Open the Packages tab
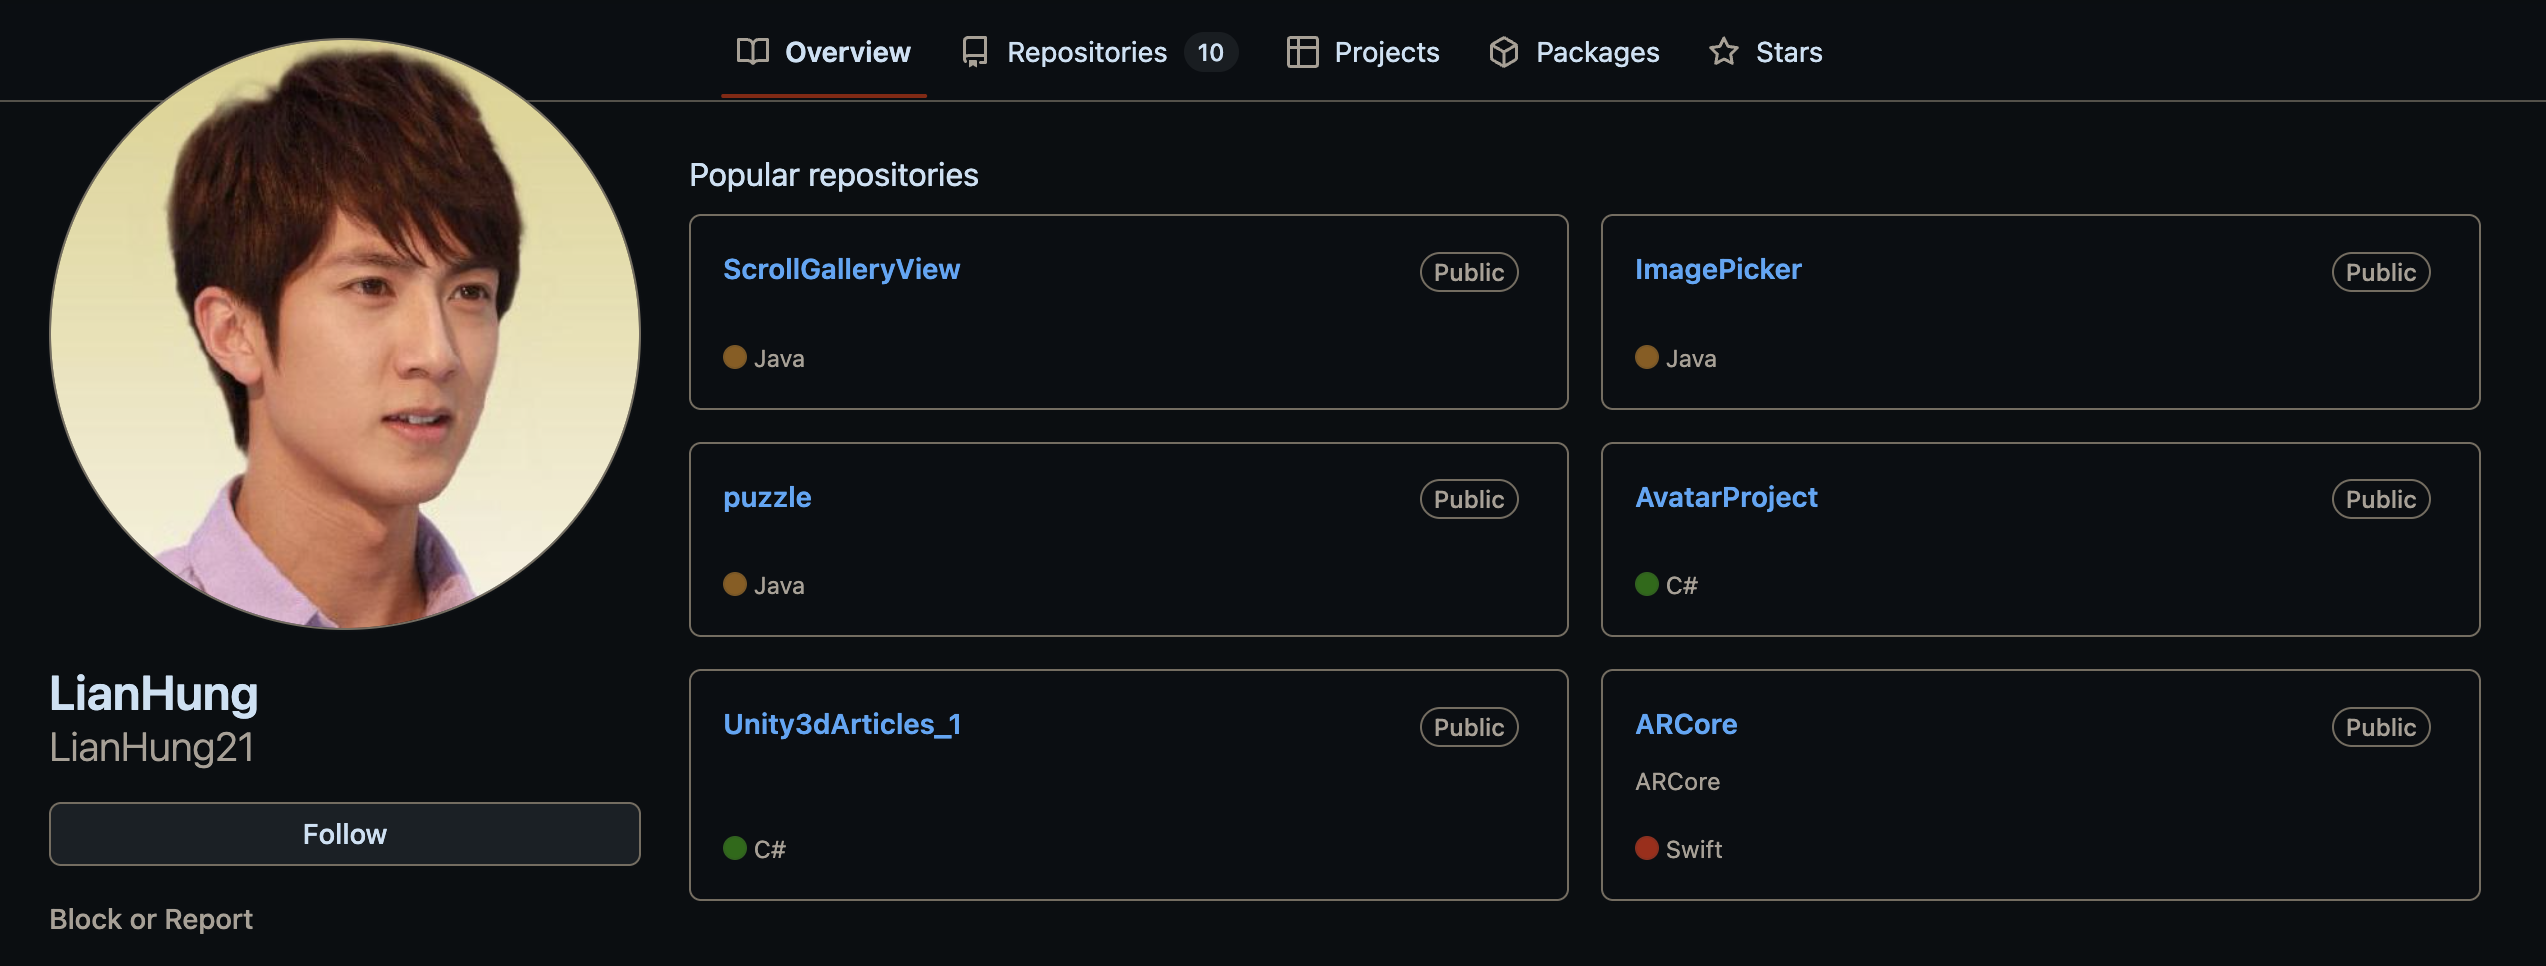 coord(1597,52)
